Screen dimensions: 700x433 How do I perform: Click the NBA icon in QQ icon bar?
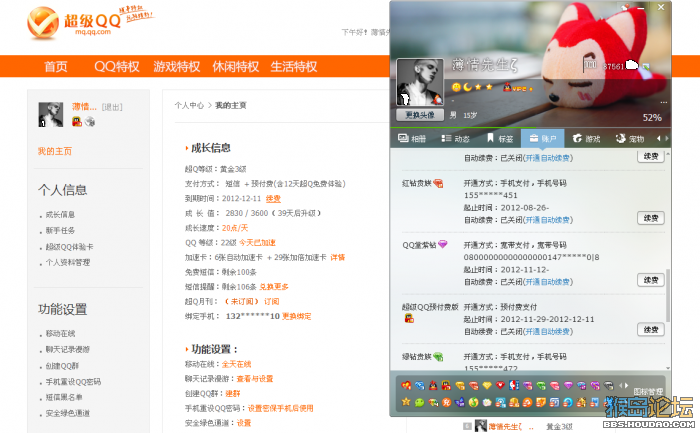(514, 385)
